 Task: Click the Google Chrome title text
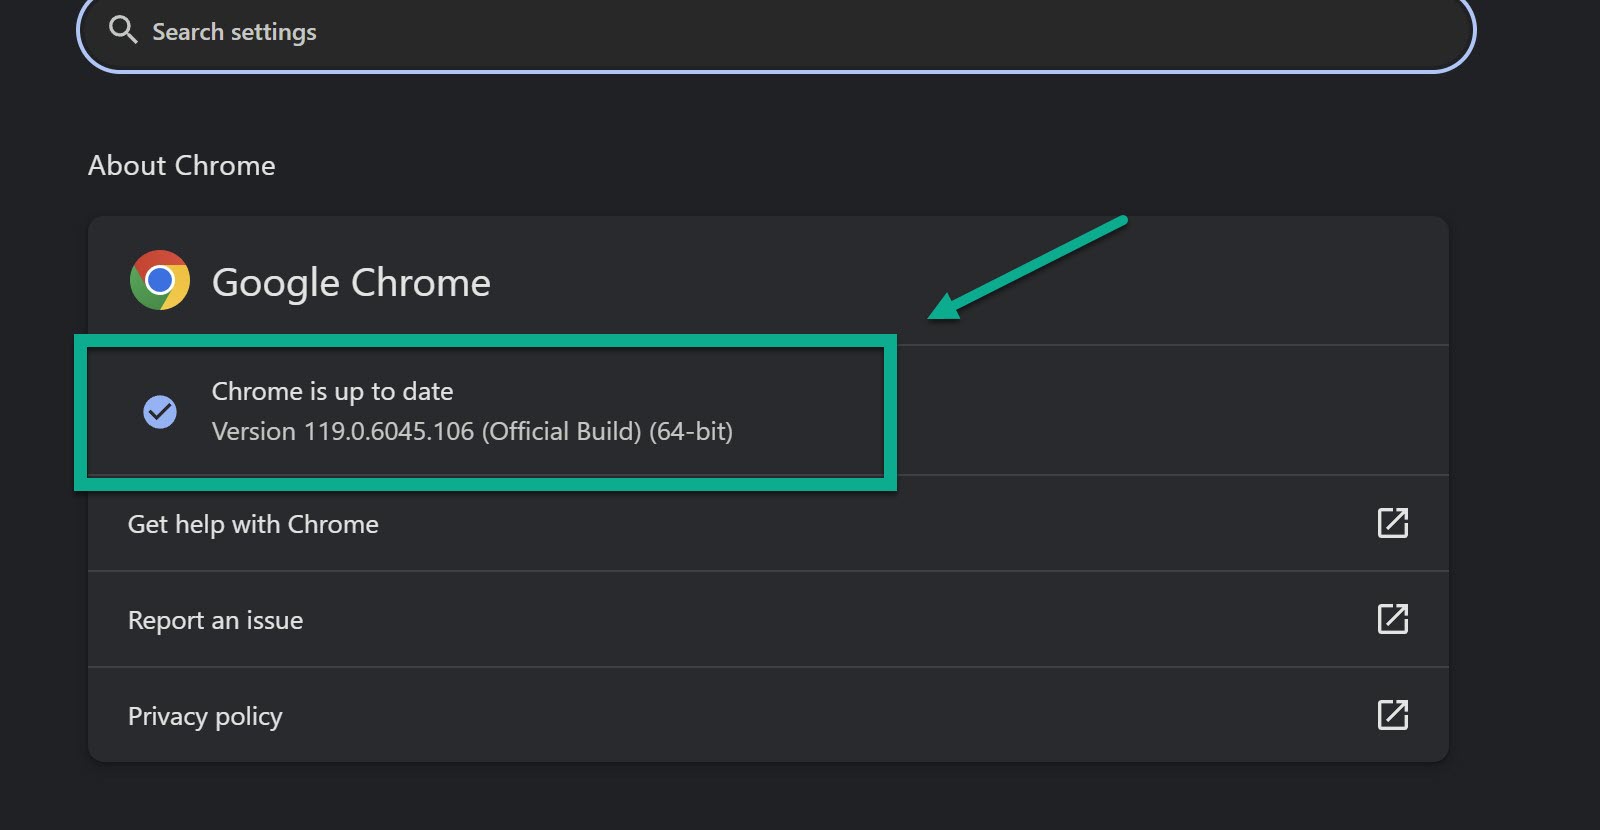point(351,281)
